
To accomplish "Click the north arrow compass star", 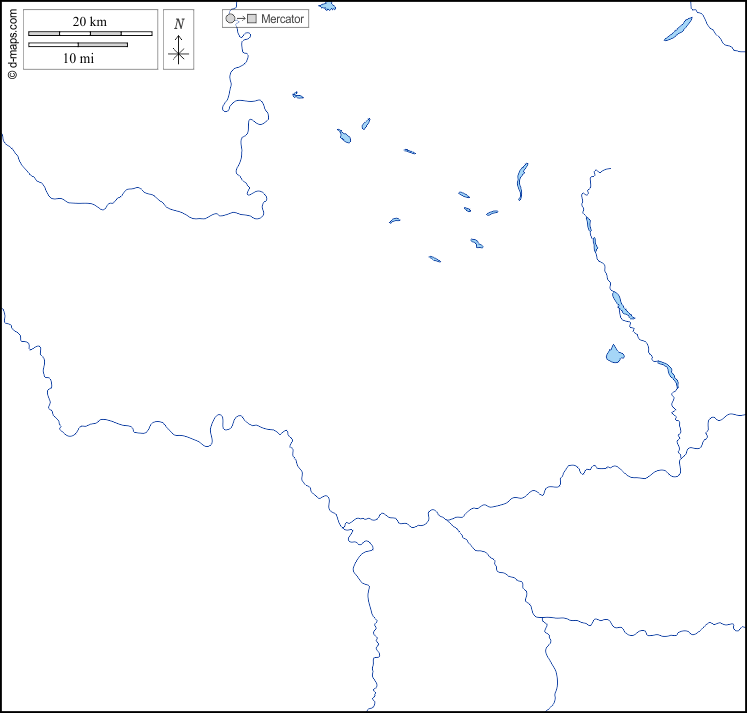I will [x=178, y=55].
